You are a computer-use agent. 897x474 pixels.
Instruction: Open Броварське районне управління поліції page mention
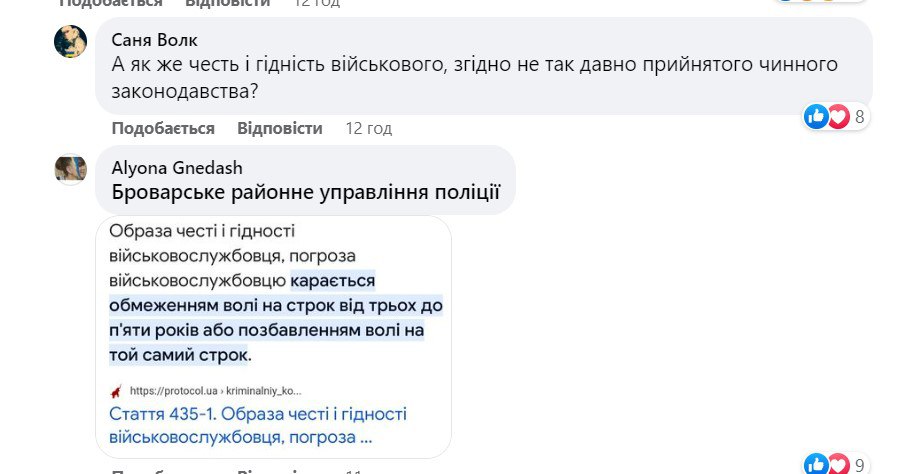pyautogui.click(x=306, y=191)
